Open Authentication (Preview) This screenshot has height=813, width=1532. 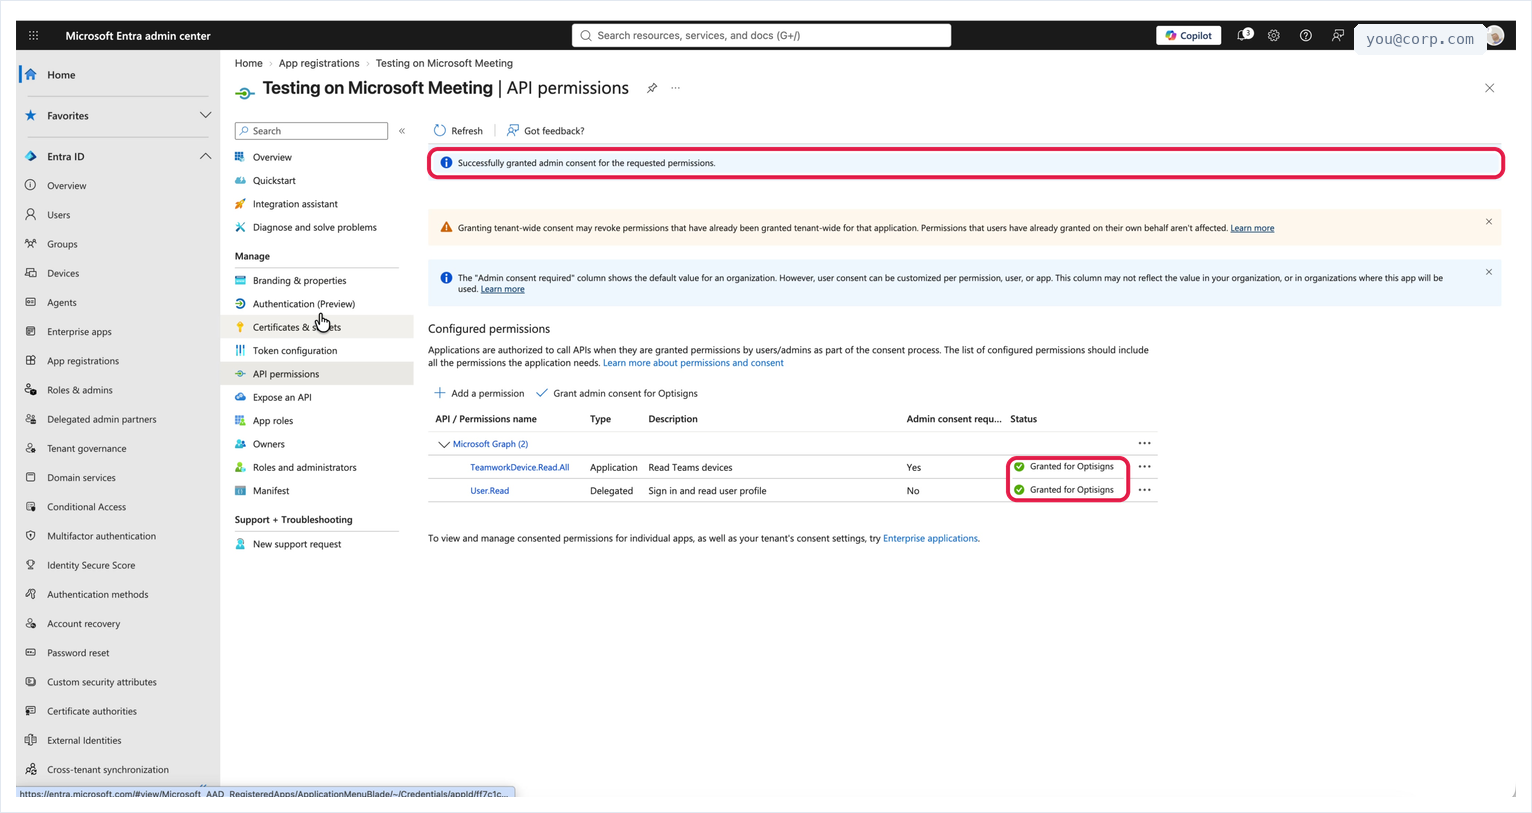pos(304,304)
